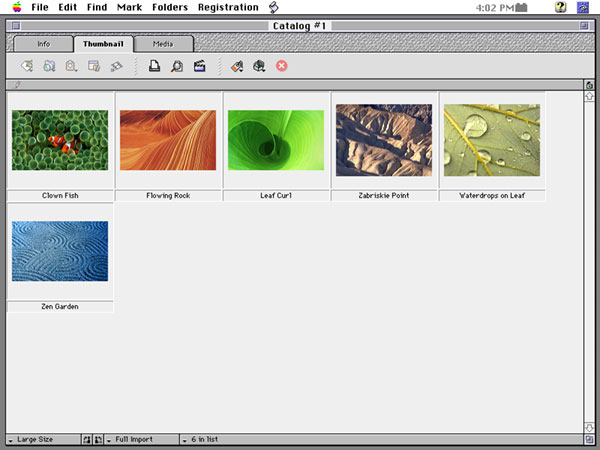Open the Mark menu
The width and height of the screenshot is (600, 450).
tap(129, 7)
